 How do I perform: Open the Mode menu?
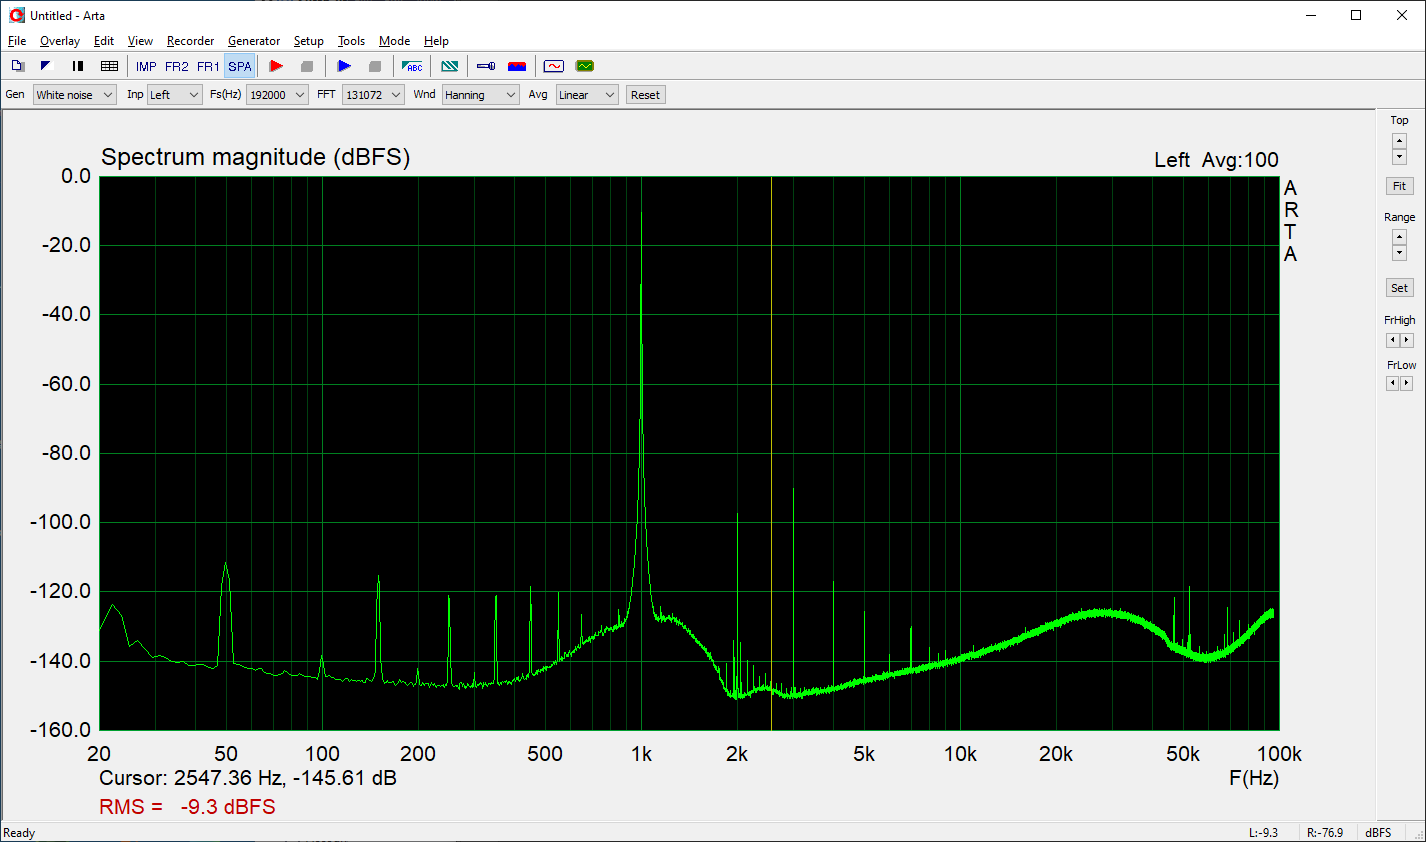pos(394,41)
